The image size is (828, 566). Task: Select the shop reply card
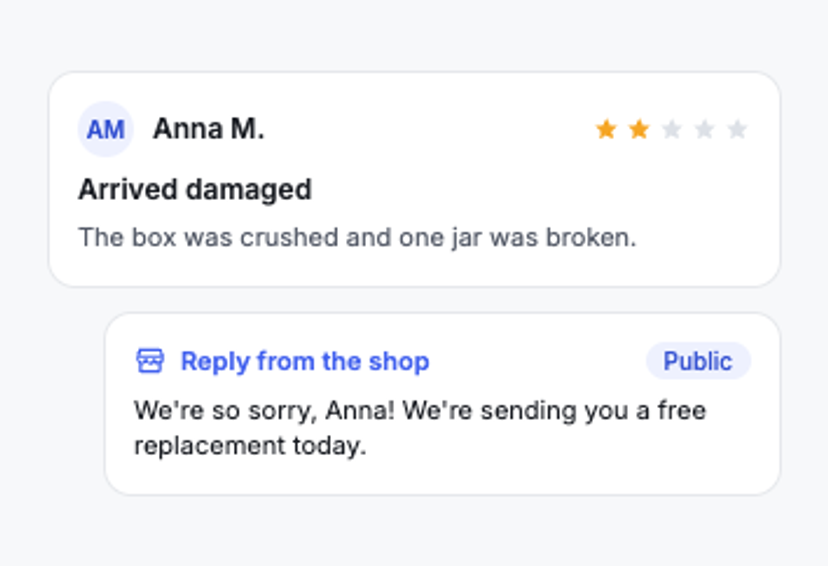click(x=443, y=404)
